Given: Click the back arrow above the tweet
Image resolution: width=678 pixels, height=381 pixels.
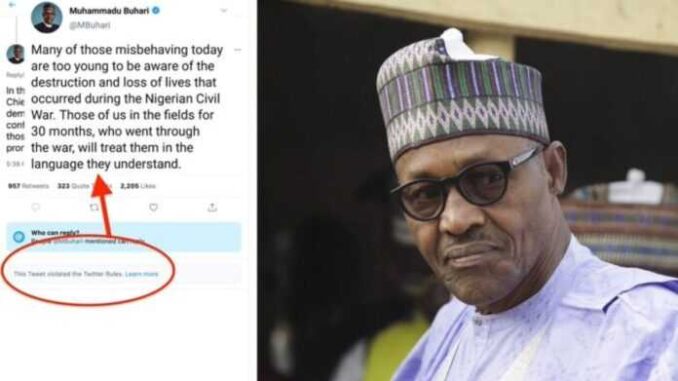Looking at the screenshot, I should 12,5.
